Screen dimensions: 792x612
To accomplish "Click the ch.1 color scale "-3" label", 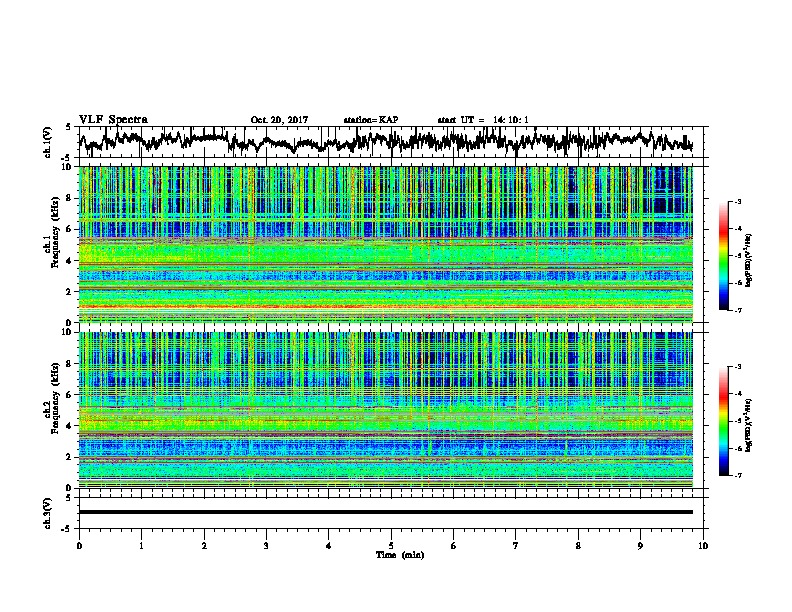I will click(737, 201).
